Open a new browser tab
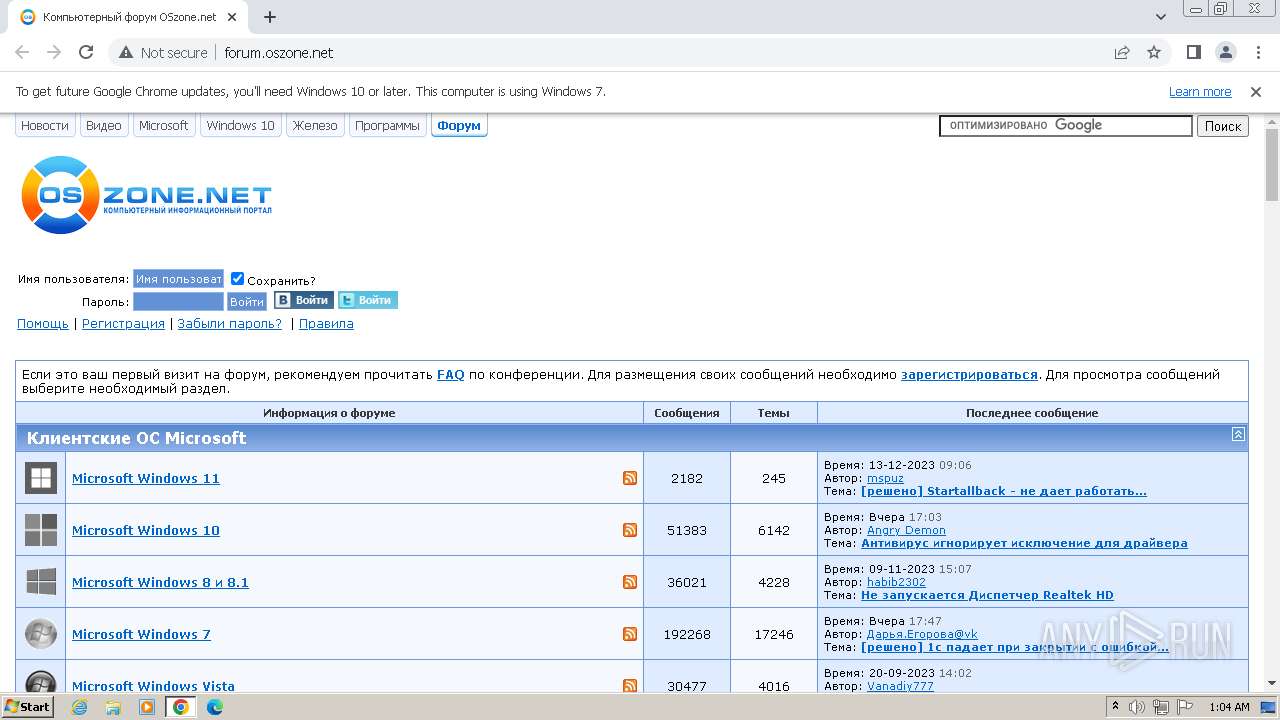Image resolution: width=1280 pixels, height=720 pixels. click(269, 17)
